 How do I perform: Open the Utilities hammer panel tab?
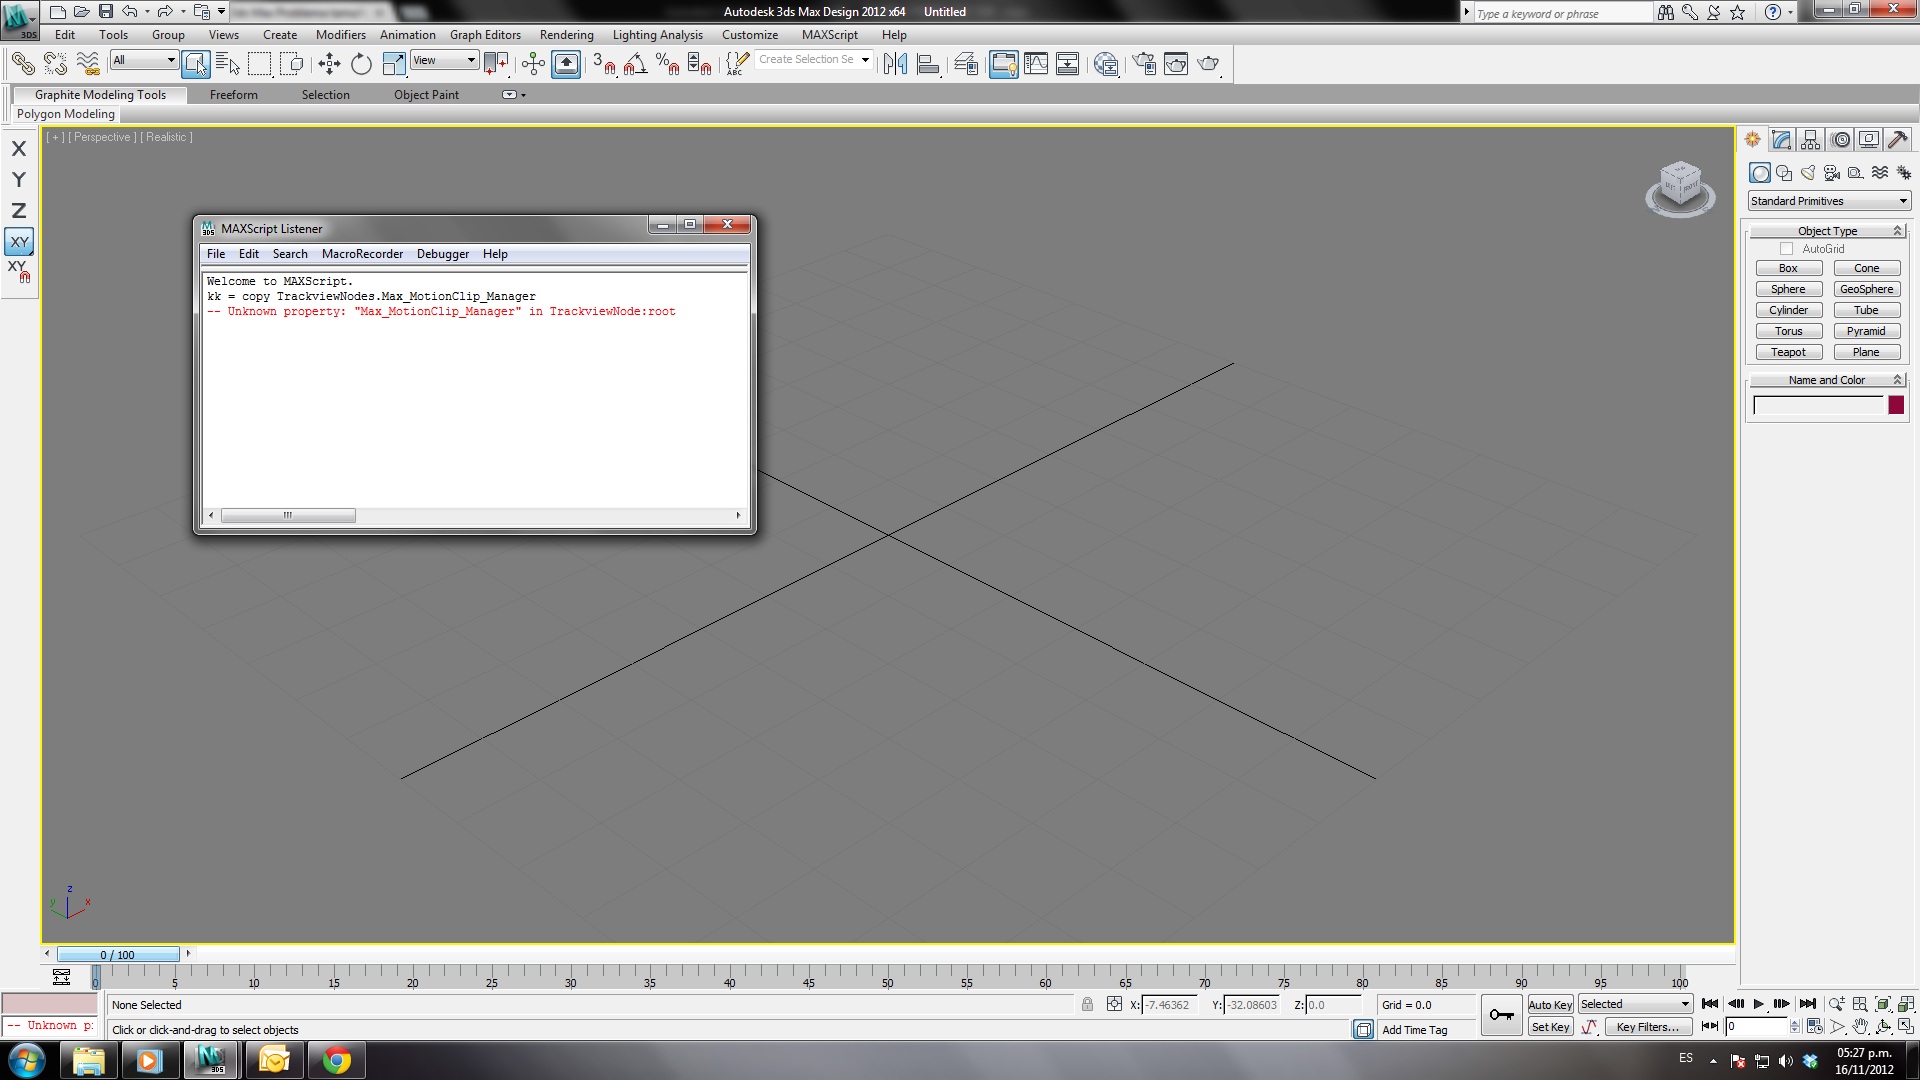coord(1897,140)
